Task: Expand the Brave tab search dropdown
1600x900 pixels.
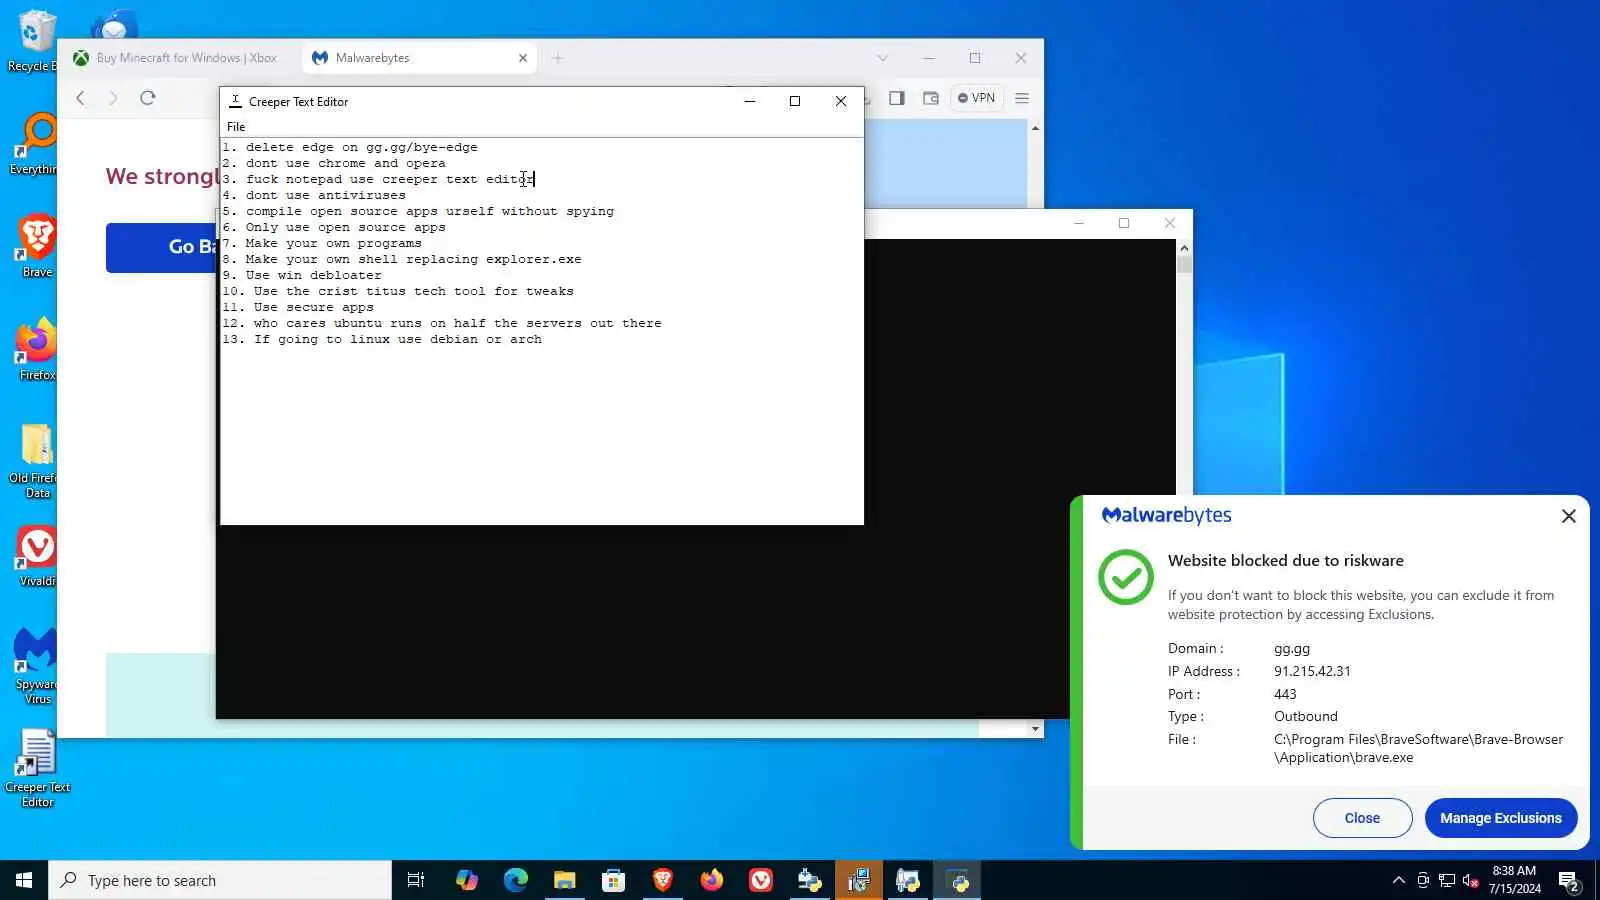Action: click(882, 58)
